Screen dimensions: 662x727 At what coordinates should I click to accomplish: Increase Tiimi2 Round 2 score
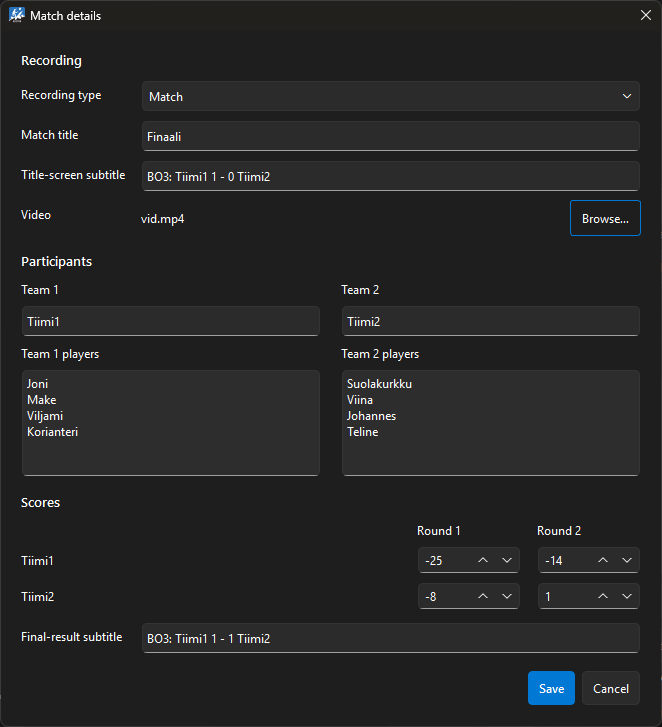[603, 596]
